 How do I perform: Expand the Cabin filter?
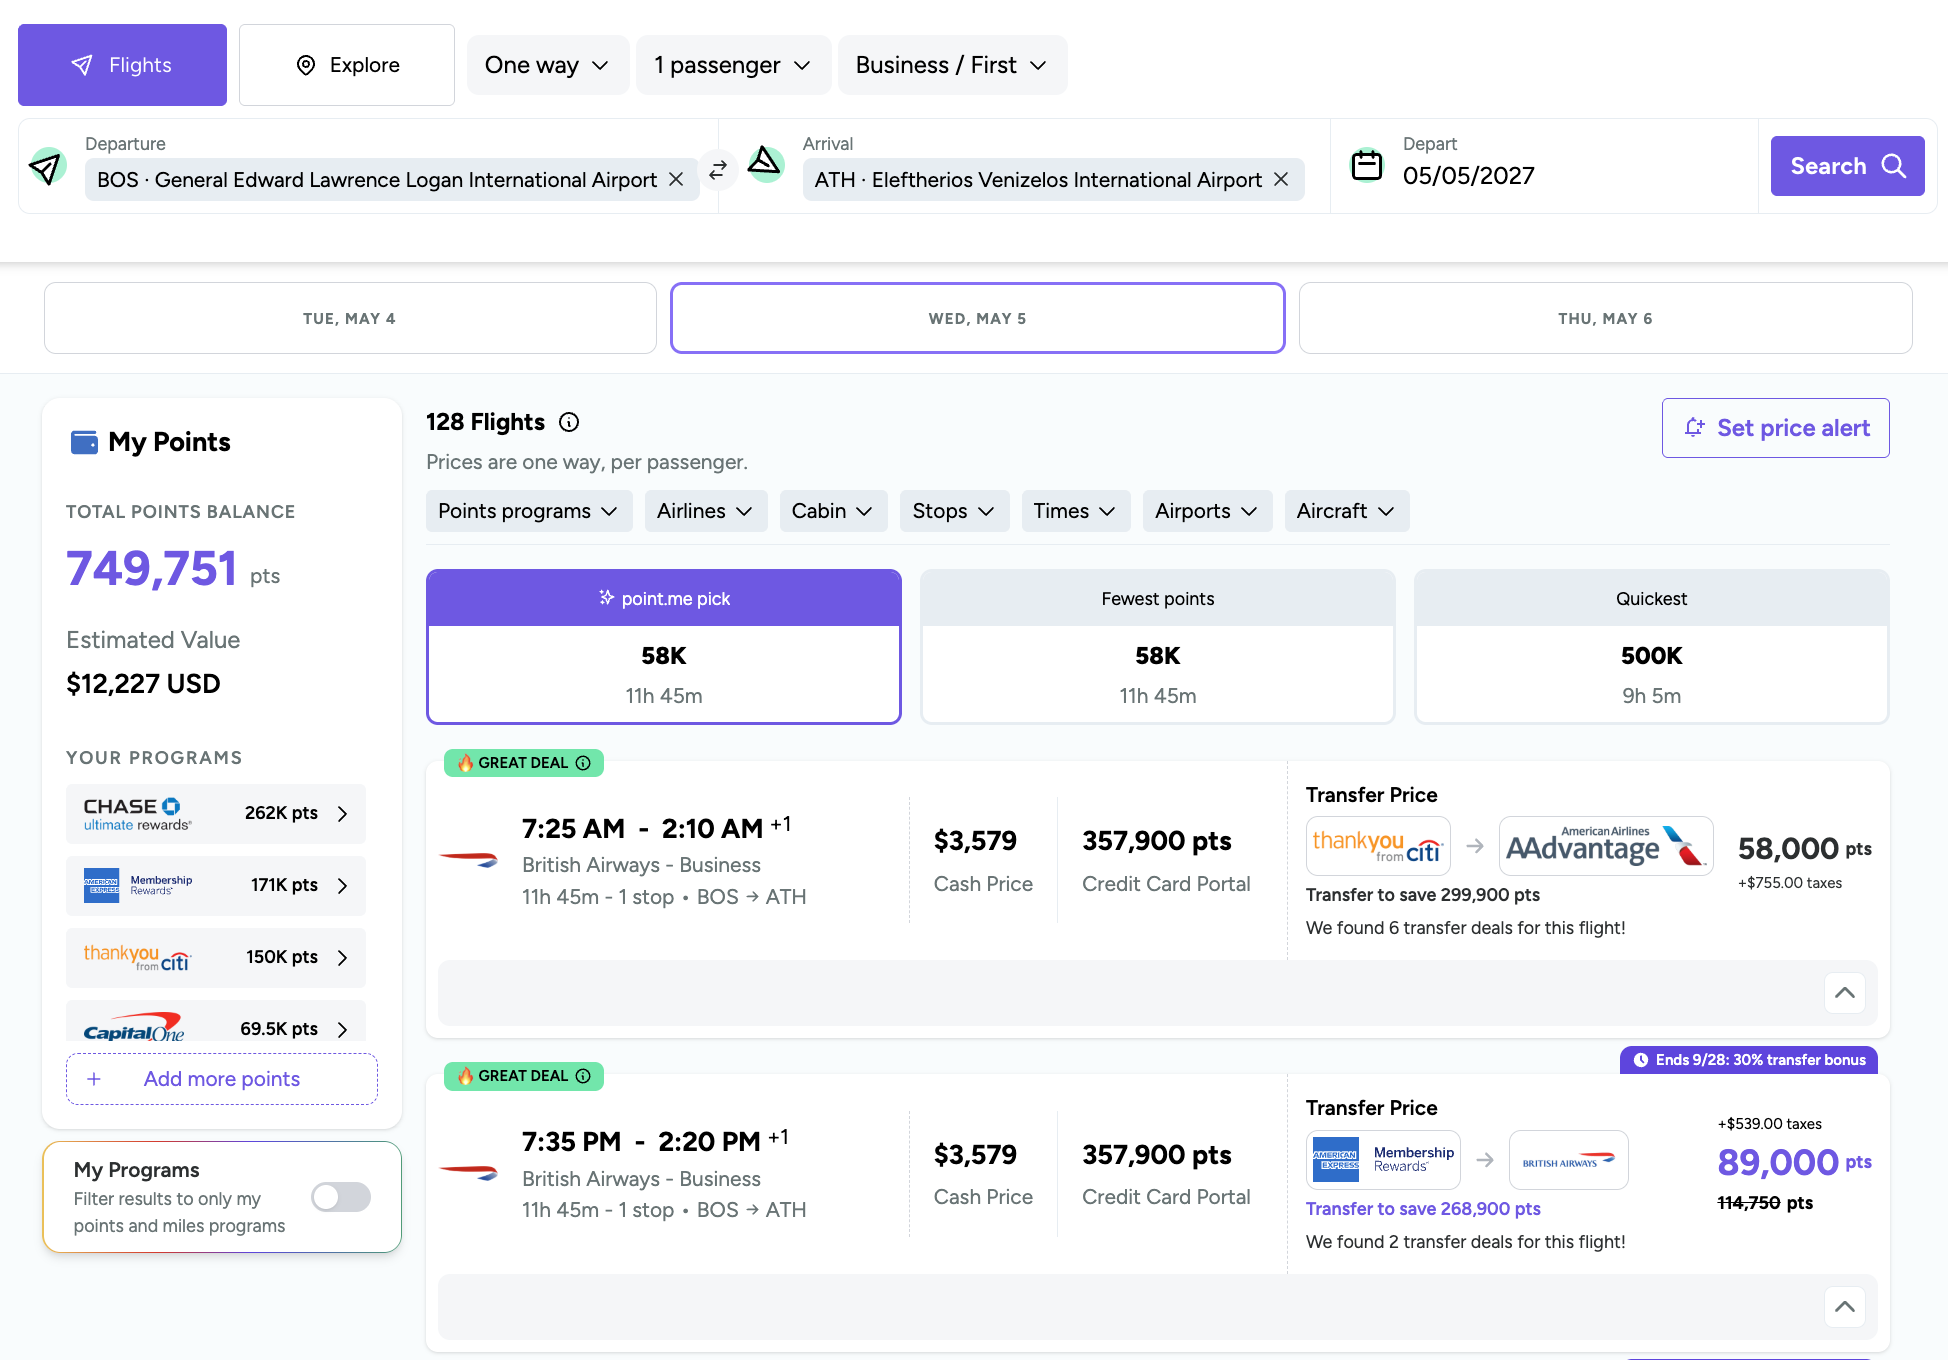pos(833,511)
